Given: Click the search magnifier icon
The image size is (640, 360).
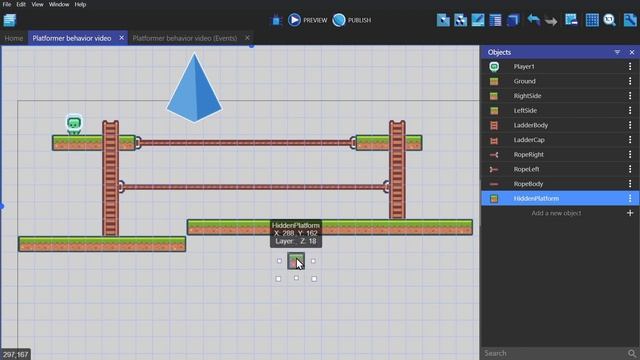Looking at the screenshot, I should point(632,353).
